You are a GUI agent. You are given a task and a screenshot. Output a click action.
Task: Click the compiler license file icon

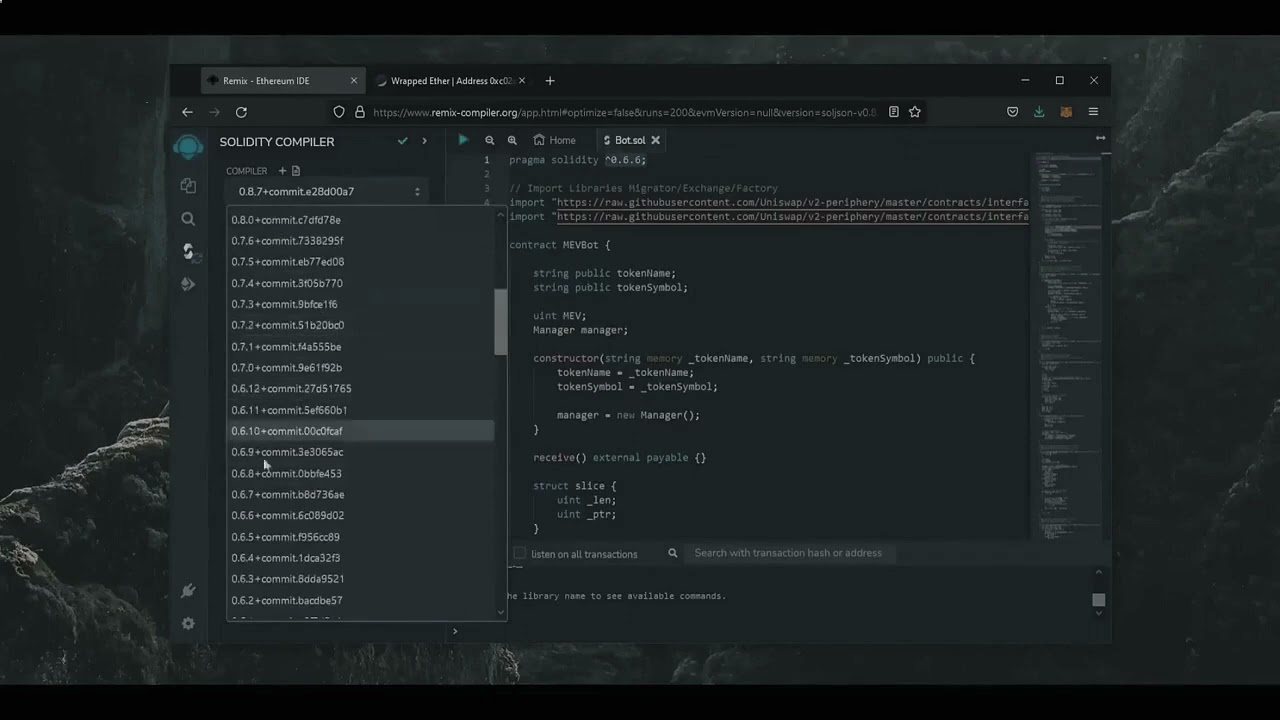(295, 171)
